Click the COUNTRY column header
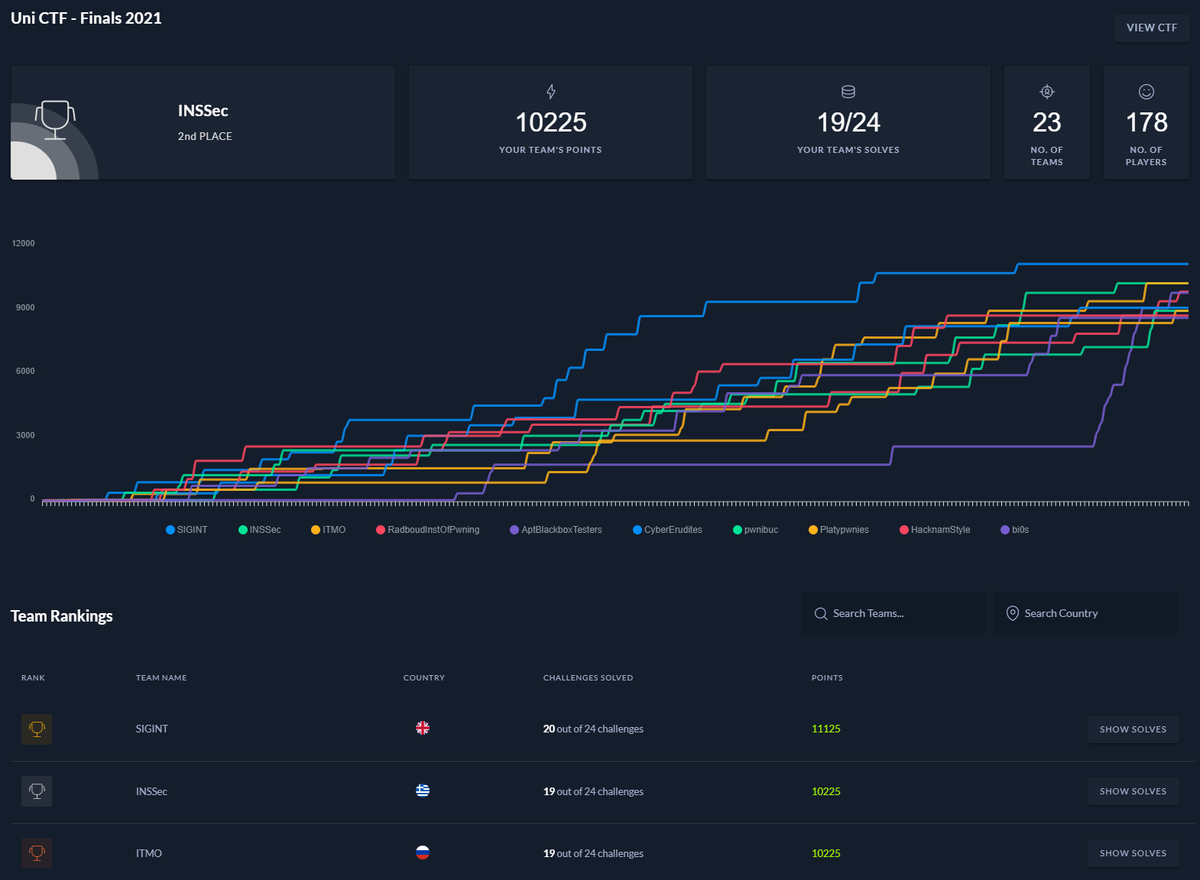 coord(424,678)
